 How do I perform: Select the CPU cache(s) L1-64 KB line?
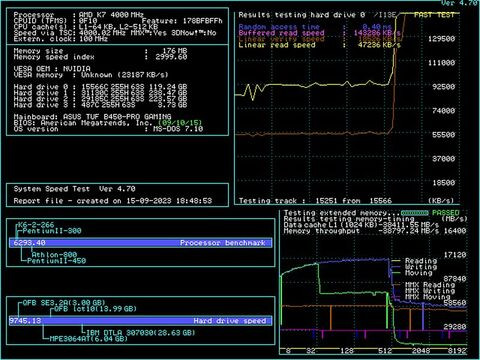coord(86,27)
